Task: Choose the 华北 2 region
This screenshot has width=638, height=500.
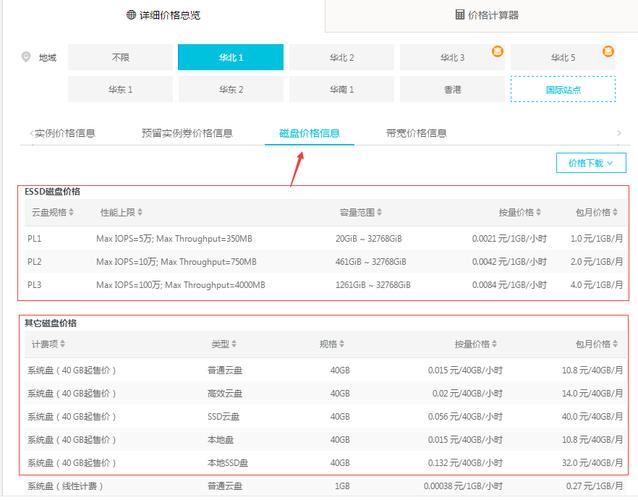Action: pyautogui.click(x=342, y=57)
